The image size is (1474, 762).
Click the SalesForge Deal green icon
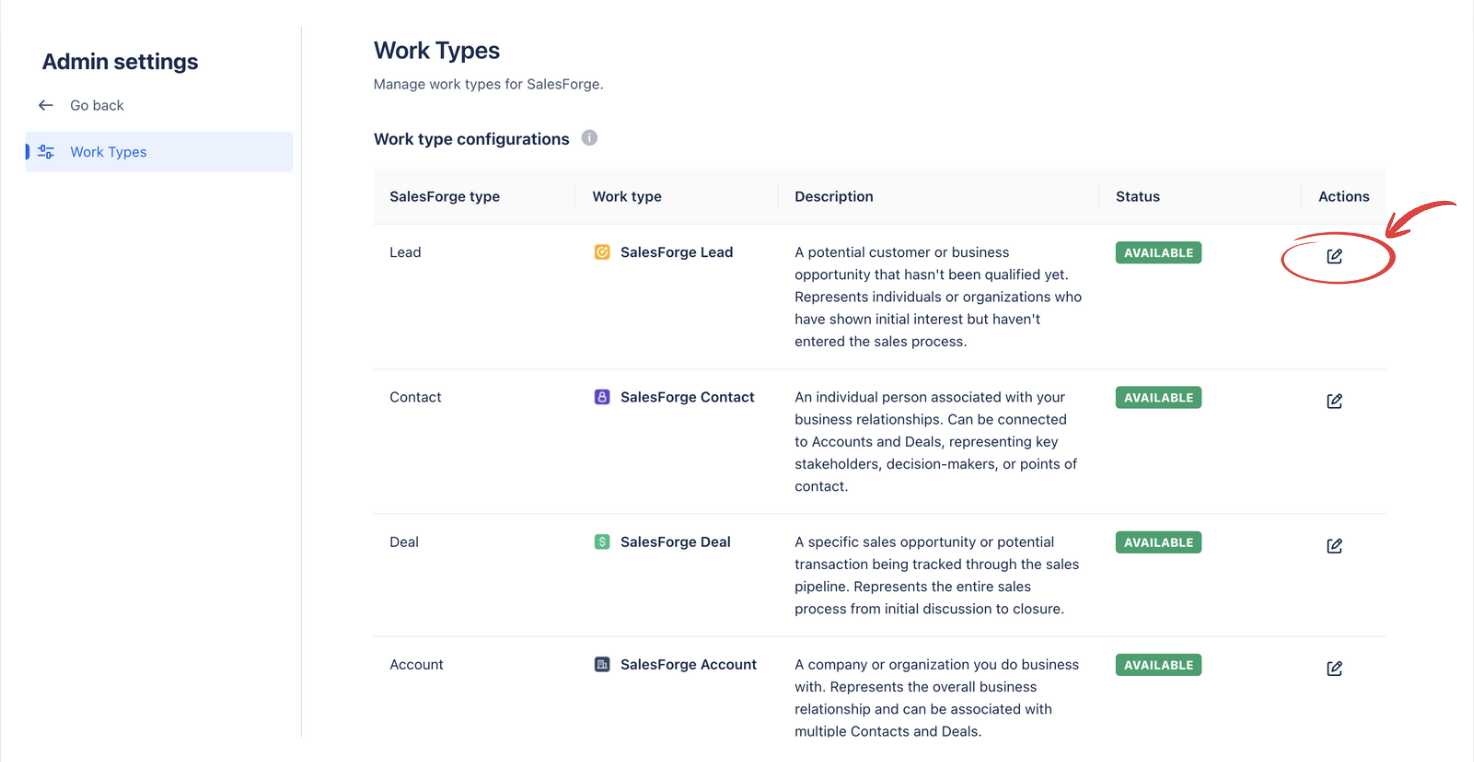pyautogui.click(x=602, y=542)
